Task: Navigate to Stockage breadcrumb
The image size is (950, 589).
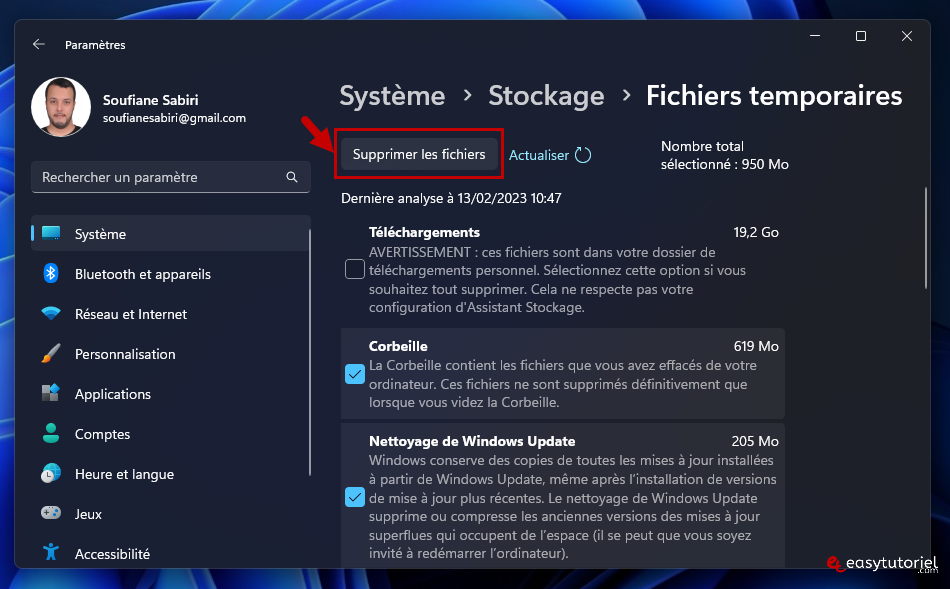Action: pyautogui.click(x=546, y=96)
